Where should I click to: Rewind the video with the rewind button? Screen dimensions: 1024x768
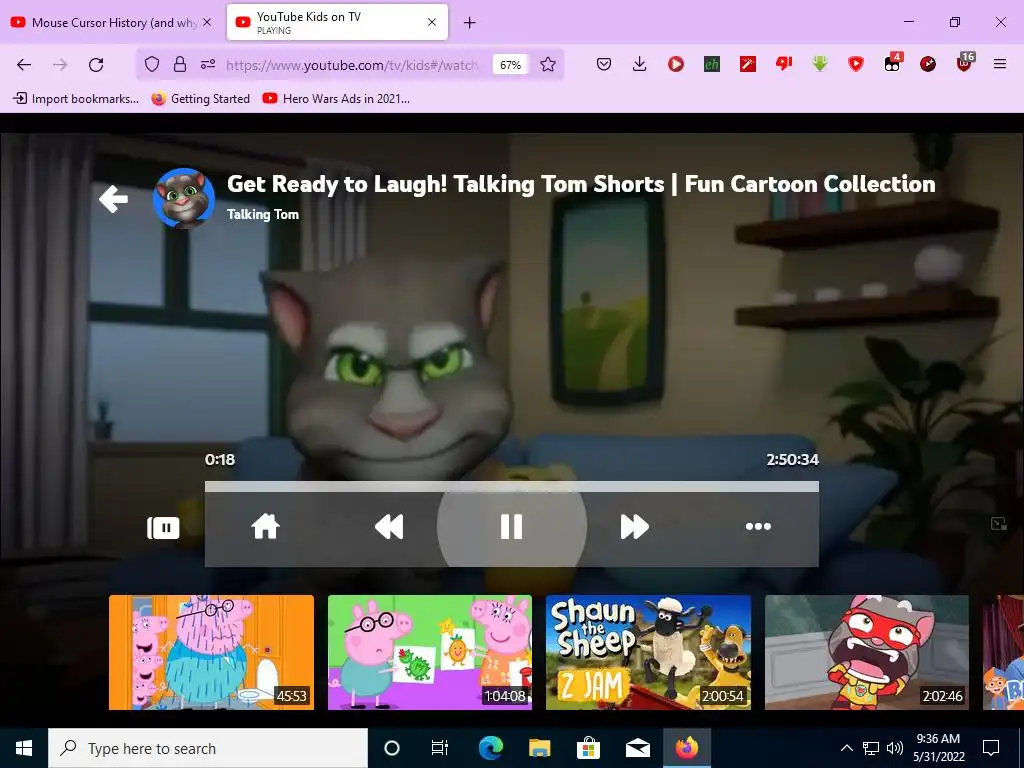click(389, 526)
